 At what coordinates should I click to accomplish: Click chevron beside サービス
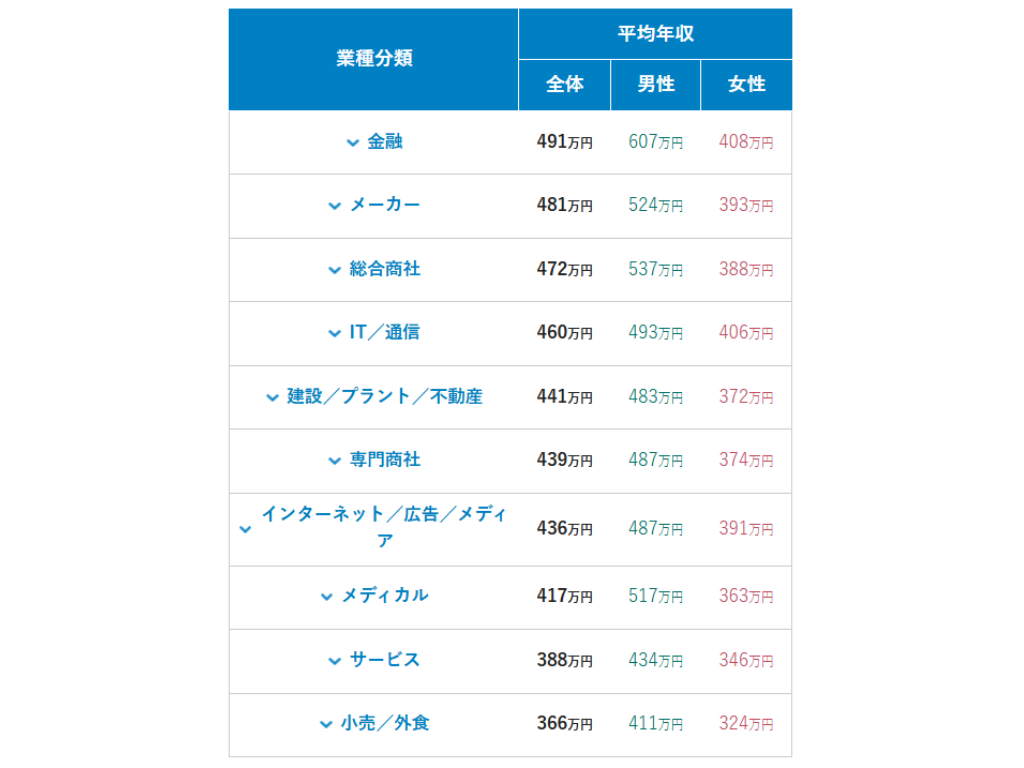coord(334,661)
